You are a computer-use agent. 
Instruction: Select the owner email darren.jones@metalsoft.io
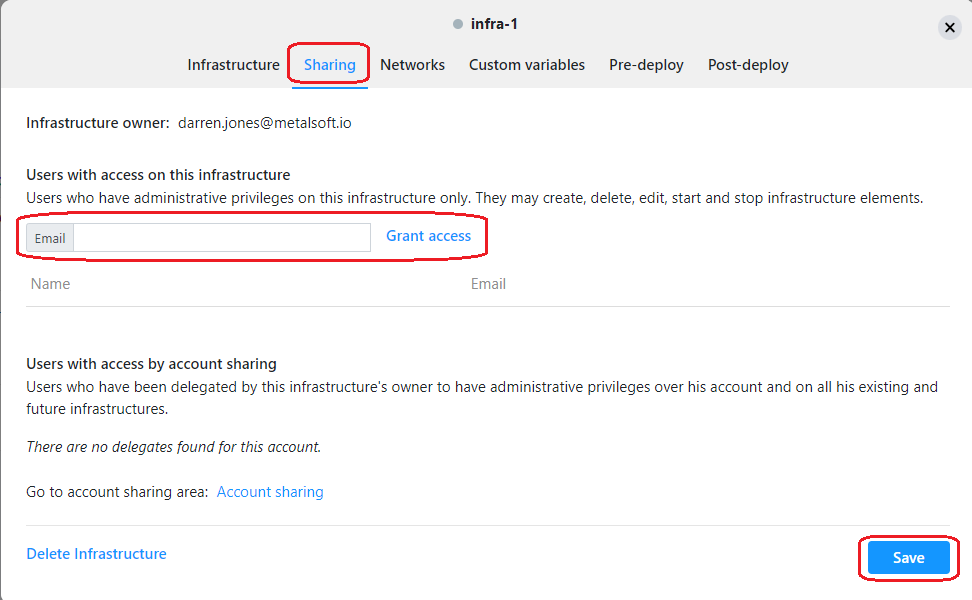pyautogui.click(x=265, y=123)
